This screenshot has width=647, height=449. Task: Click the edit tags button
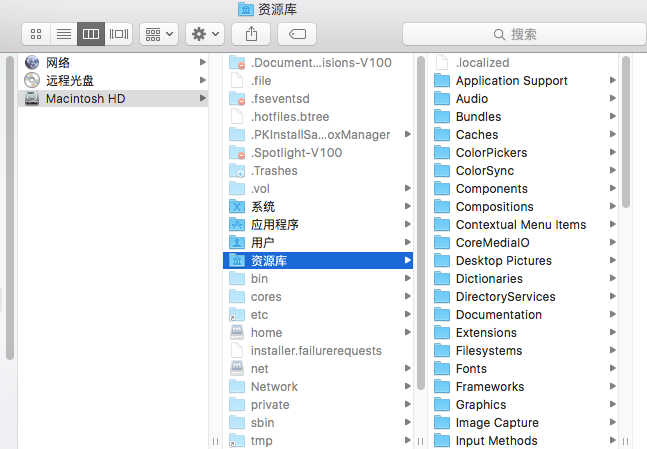pyautogui.click(x=297, y=34)
